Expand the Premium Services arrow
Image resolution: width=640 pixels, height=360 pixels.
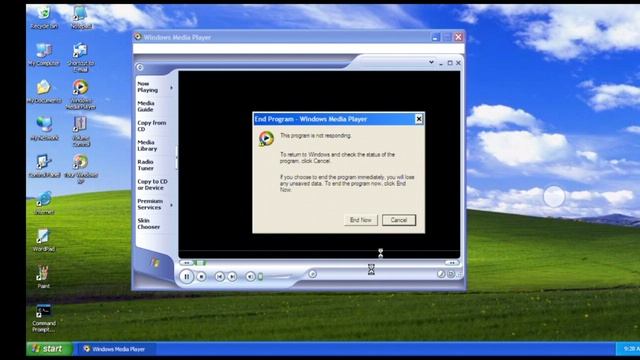[x=171, y=205]
